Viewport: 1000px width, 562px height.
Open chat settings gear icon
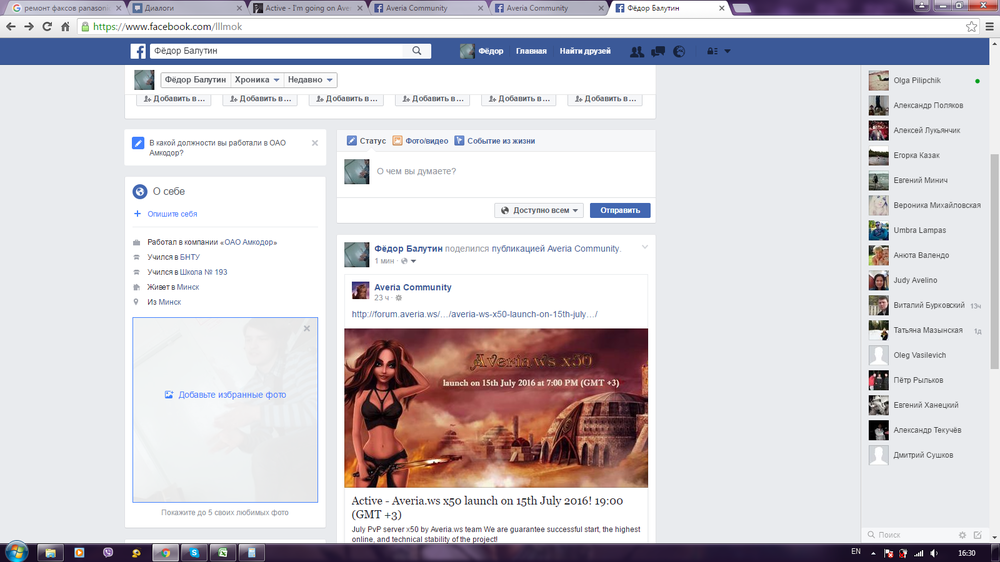[x=962, y=535]
